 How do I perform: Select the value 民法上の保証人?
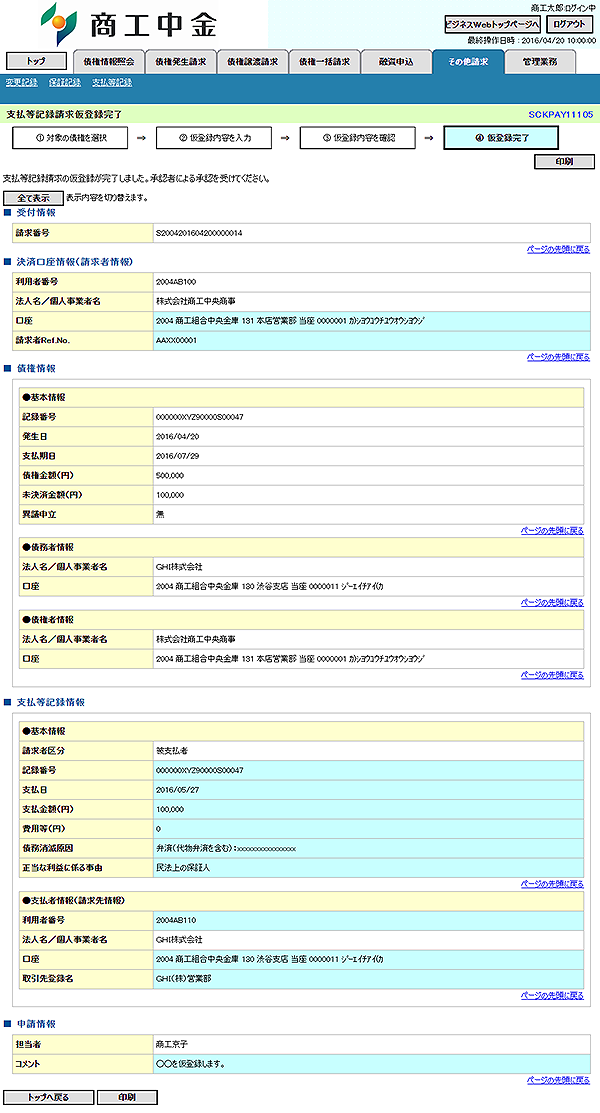pos(183,867)
